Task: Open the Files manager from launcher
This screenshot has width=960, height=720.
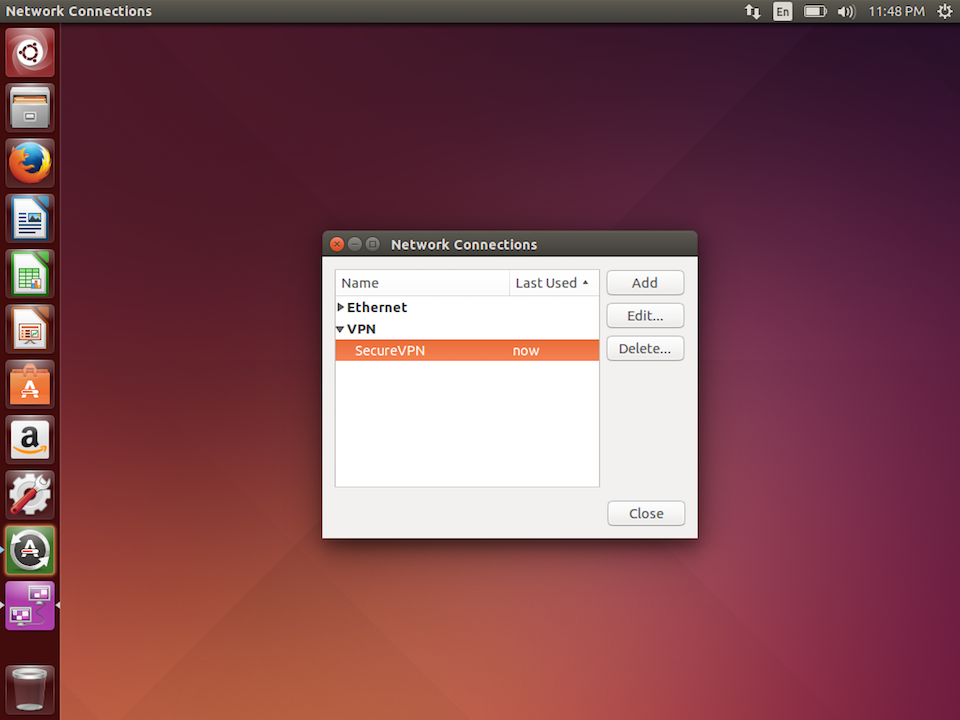Action: point(30,107)
